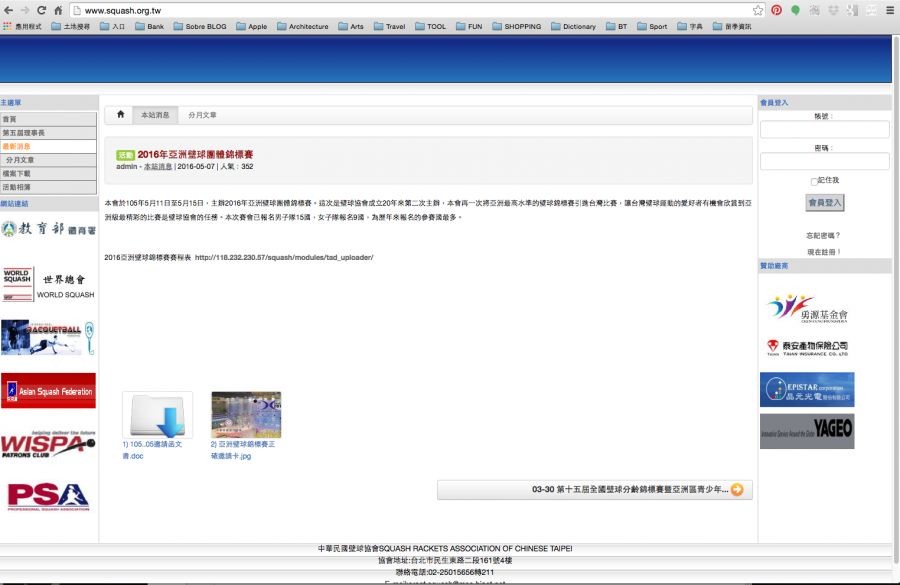
Task: Click the 本站消息 category link under the title
Action: [x=158, y=166]
